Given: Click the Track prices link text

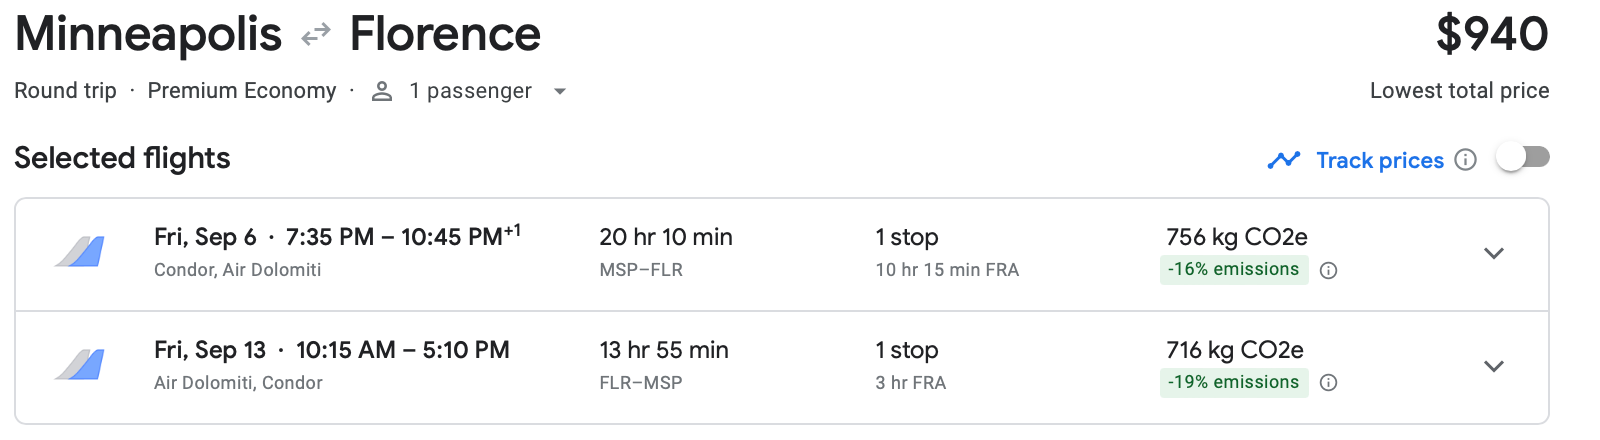Looking at the screenshot, I should pos(1380,160).
